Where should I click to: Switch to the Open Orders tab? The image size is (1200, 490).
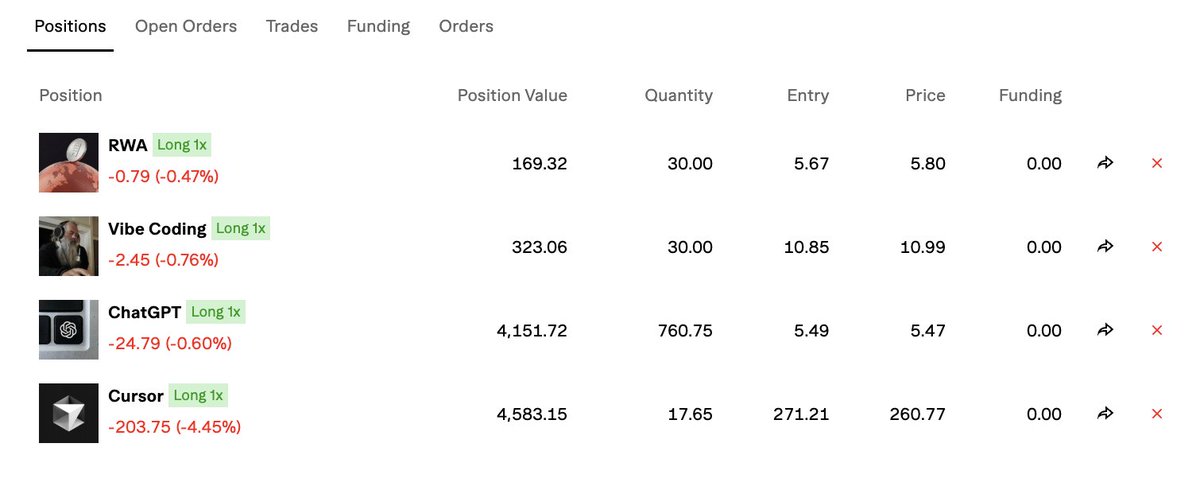186,26
